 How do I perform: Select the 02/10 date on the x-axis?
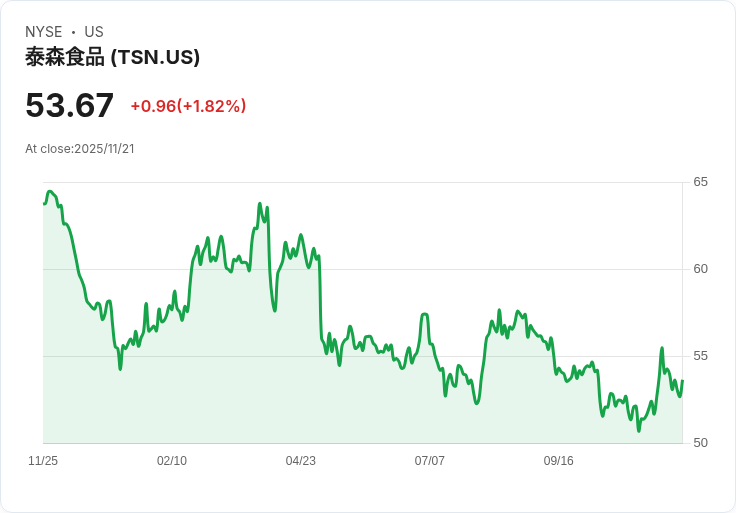coord(172,461)
